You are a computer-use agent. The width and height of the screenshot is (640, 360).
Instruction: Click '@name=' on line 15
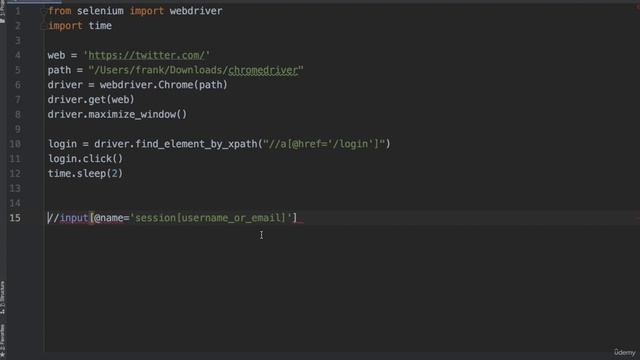click(x=112, y=218)
